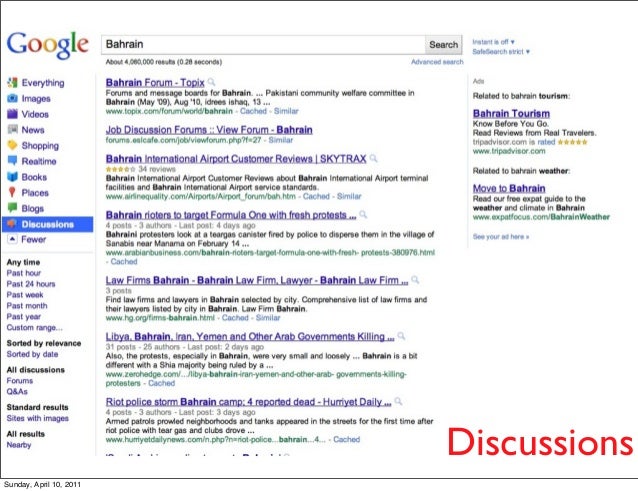Select News in the sidebar menu
638x491 pixels.
[x=33, y=130]
